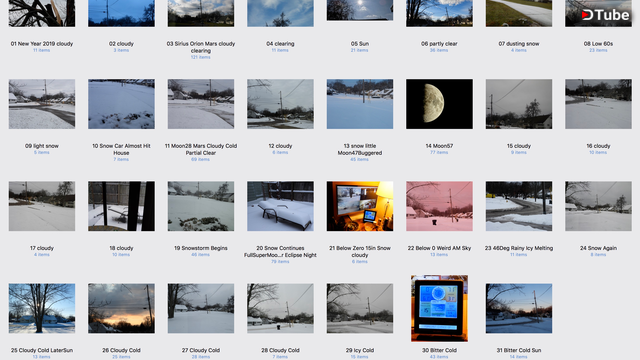This screenshot has width=640, height=360.
Task: Click the '01 New Year 2019 cloudy' album title
Action: pyautogui.click(x=42, y=44)
